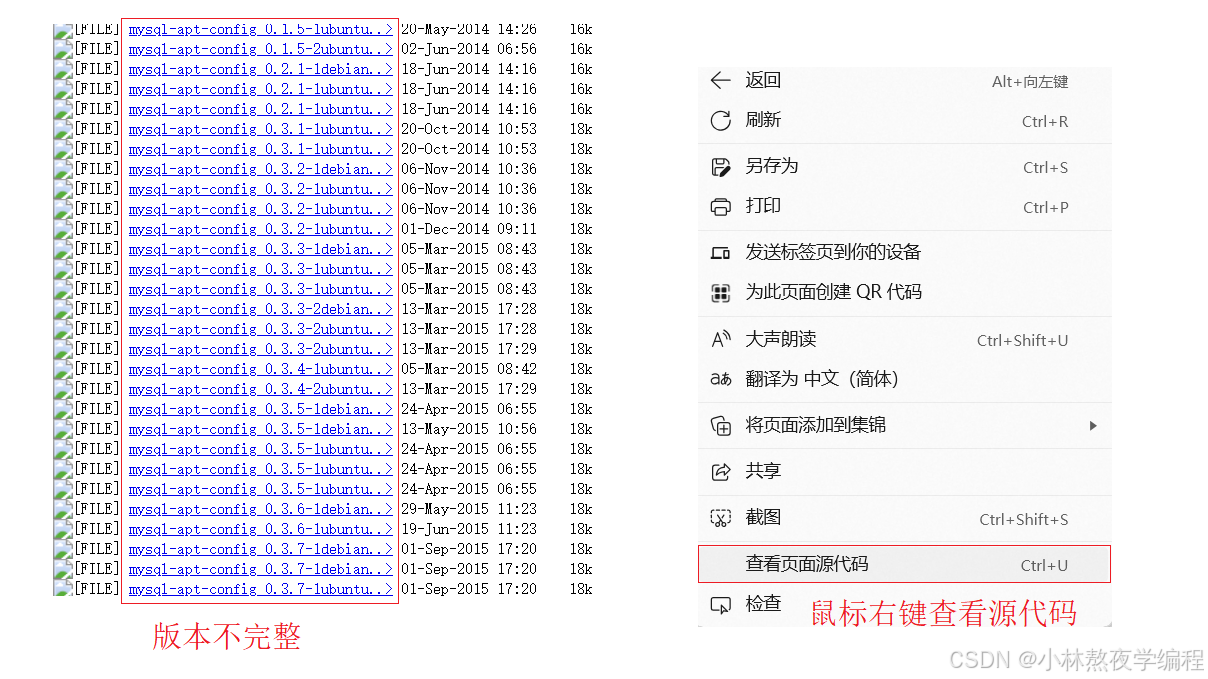1208x679 pixels.
Task: Click the share icon in context menu
Action: coord(721,471)
